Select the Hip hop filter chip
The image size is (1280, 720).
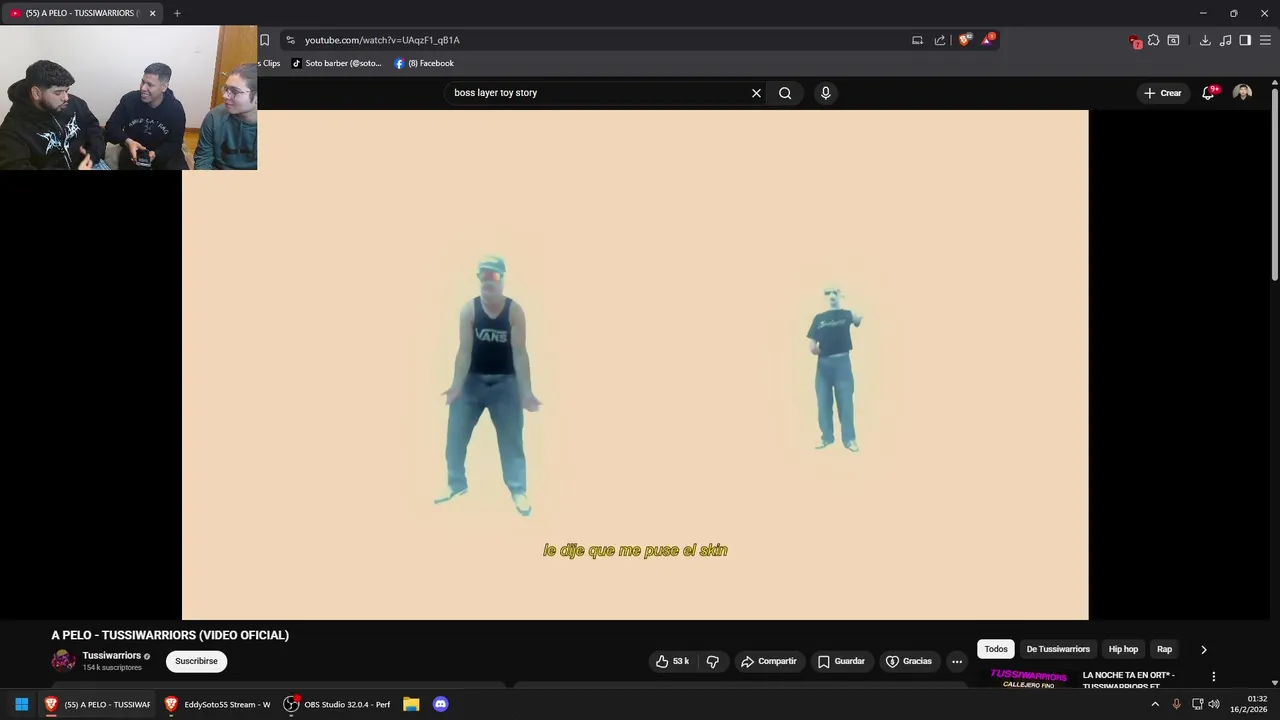click(1123, 649)
